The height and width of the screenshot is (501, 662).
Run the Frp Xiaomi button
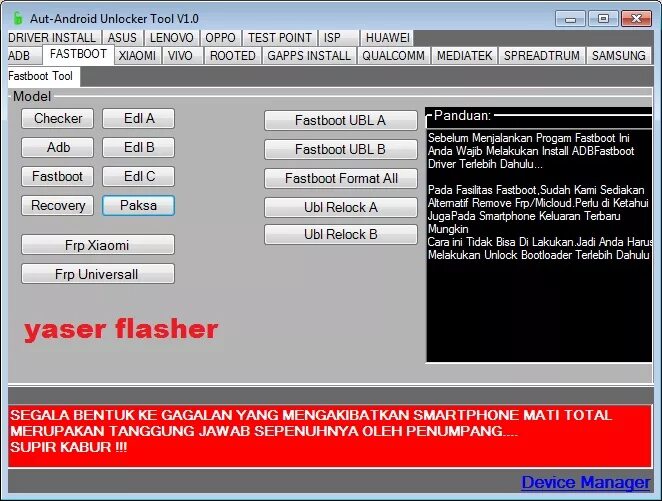click(x=98, y=245)
